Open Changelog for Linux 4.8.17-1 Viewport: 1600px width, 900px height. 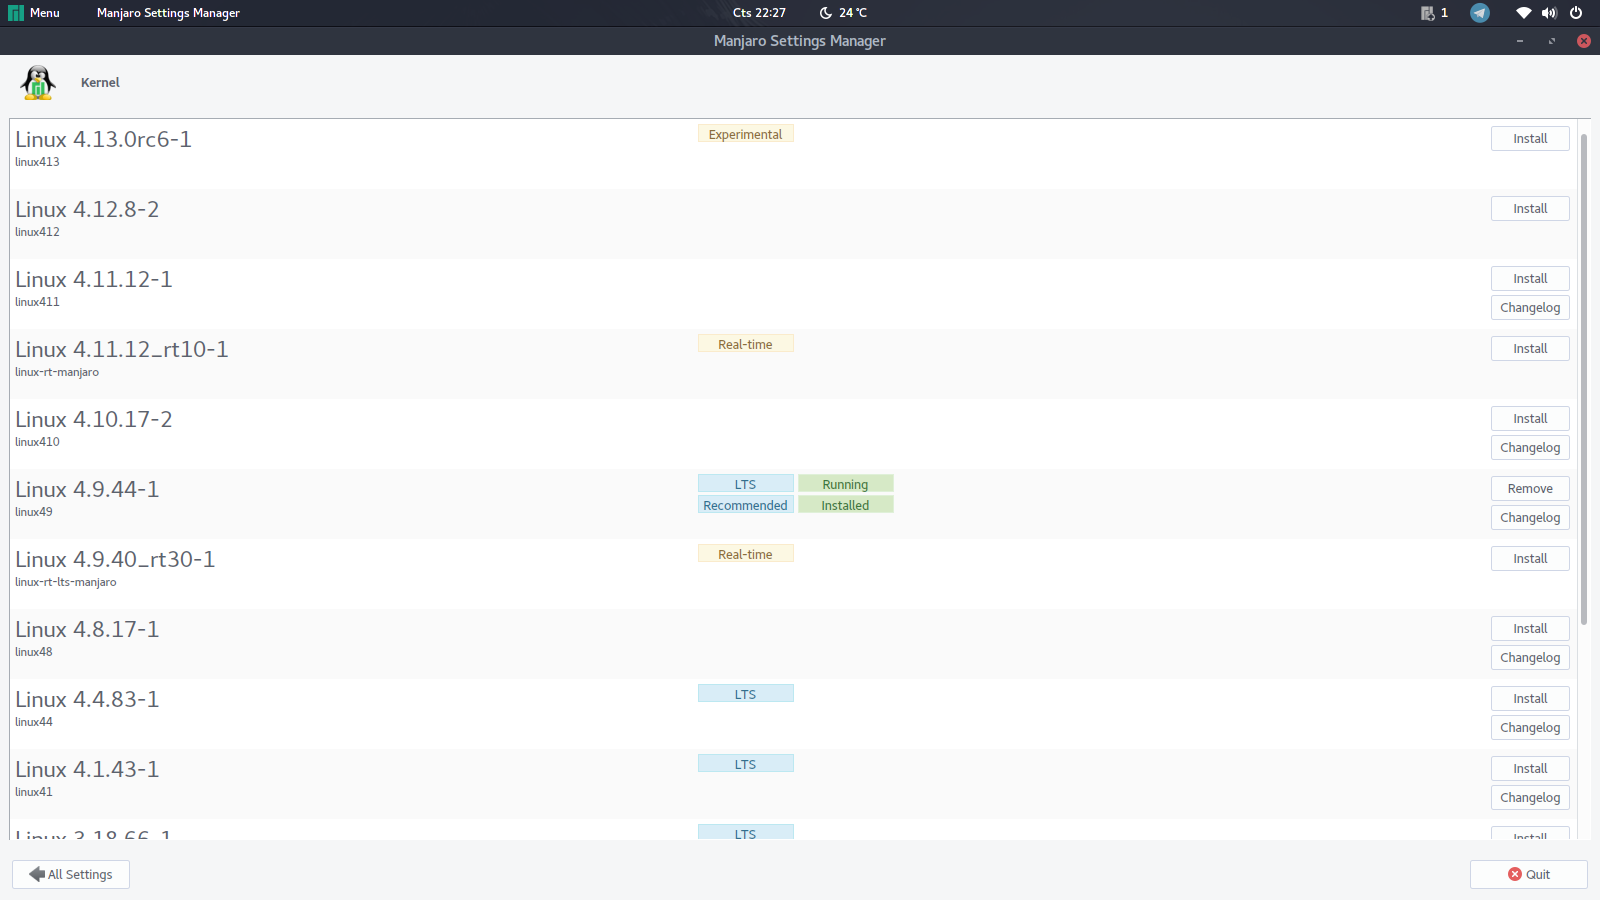[1530, 658]
